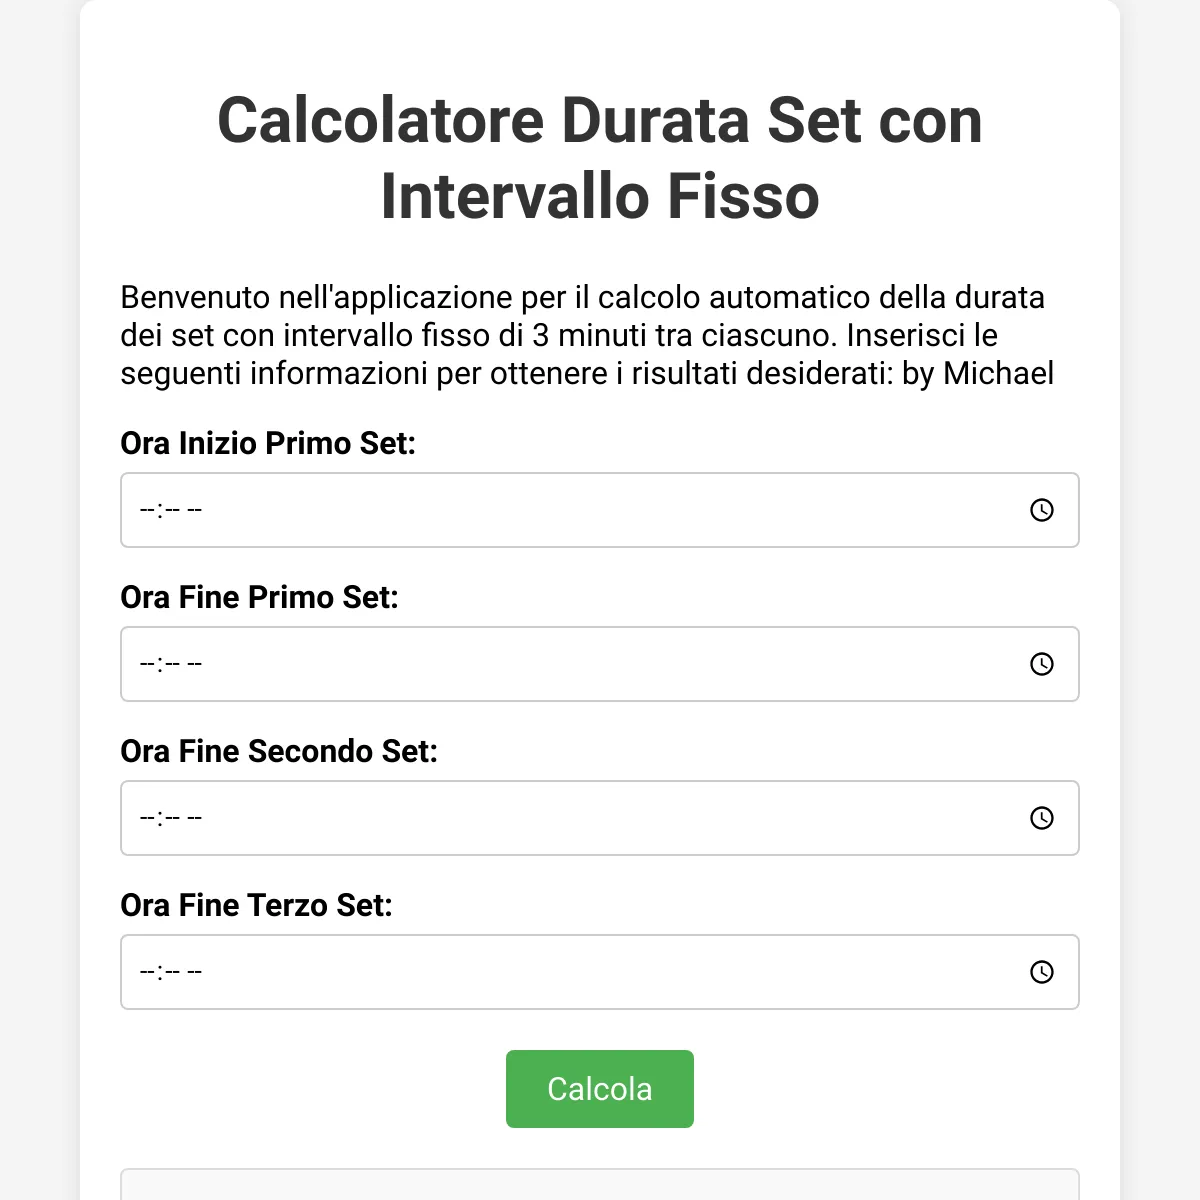Click the 'Ora Inizio Primo Set:' label

(x=268, y=443)
